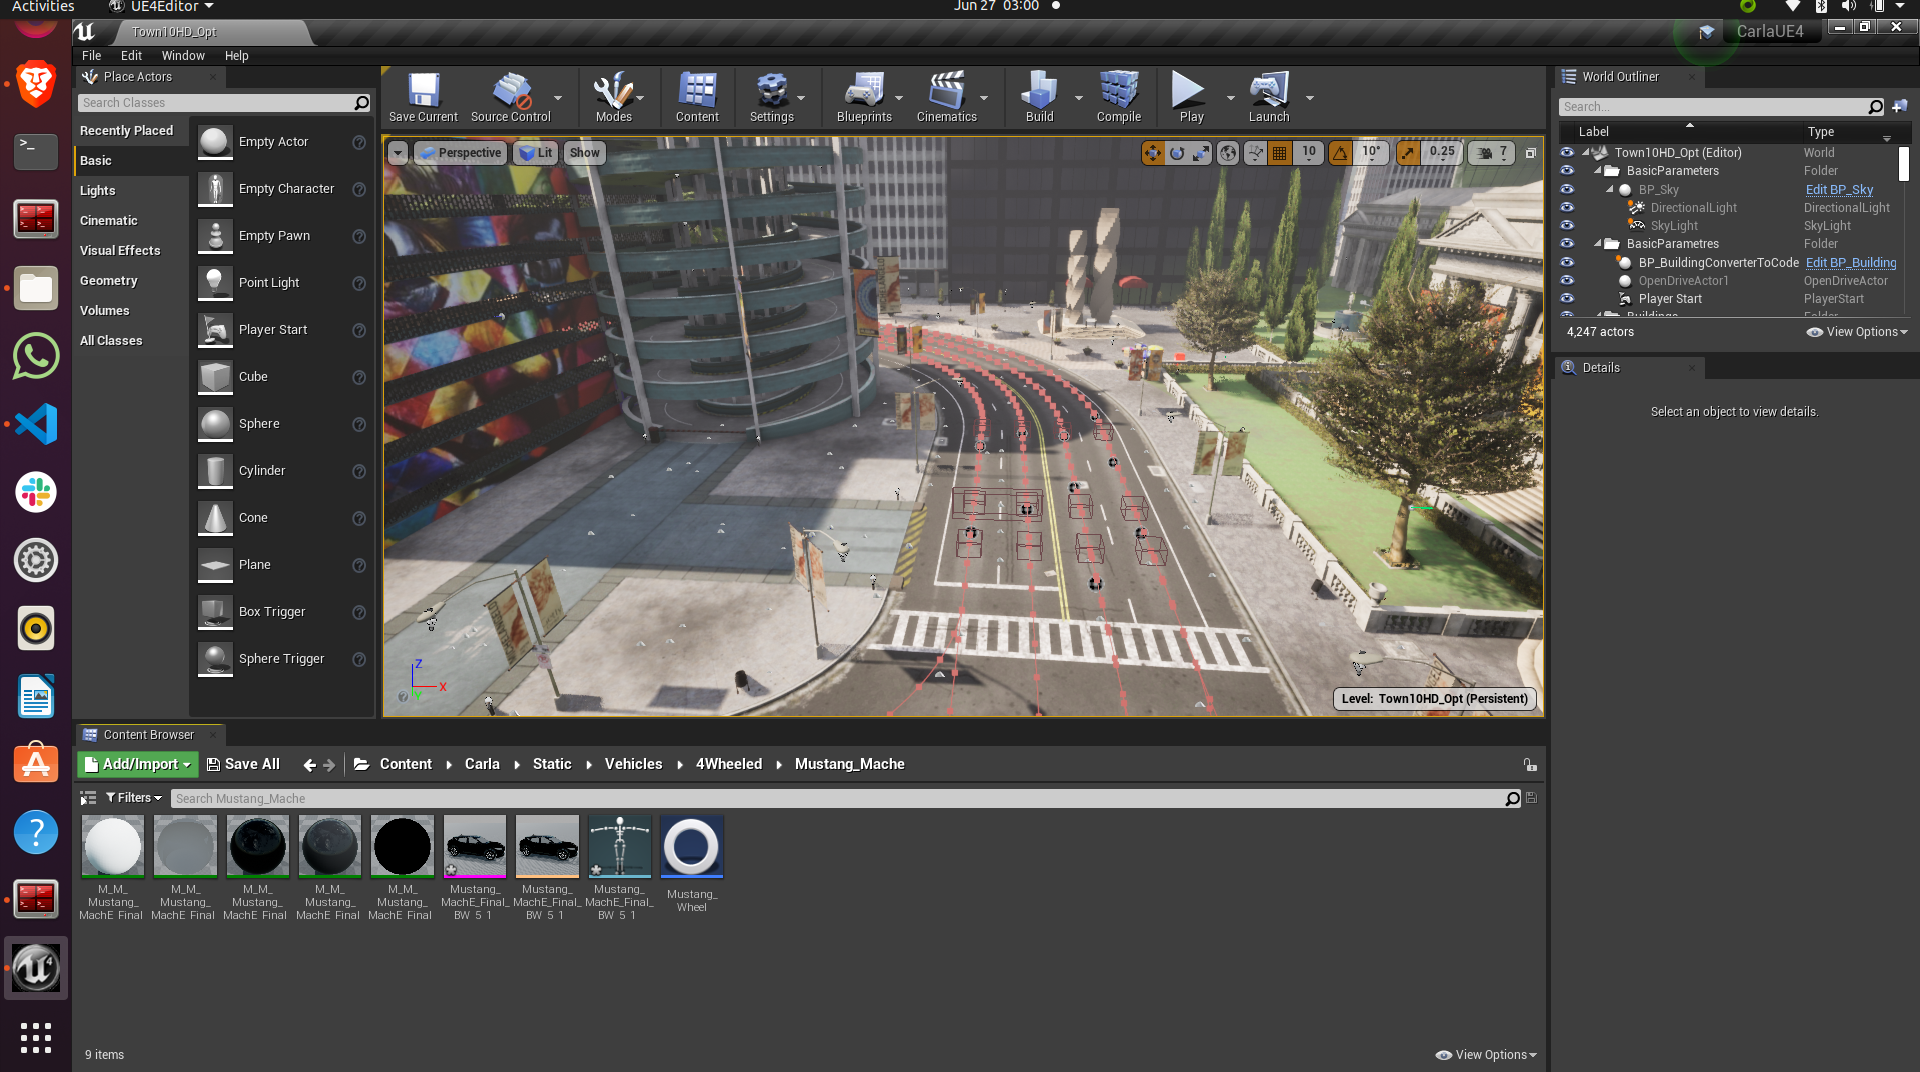Click the Compile toolbar icon
This screenshot has height=1072, width=1920.
pyautogui.click(x=1118, y=97)
